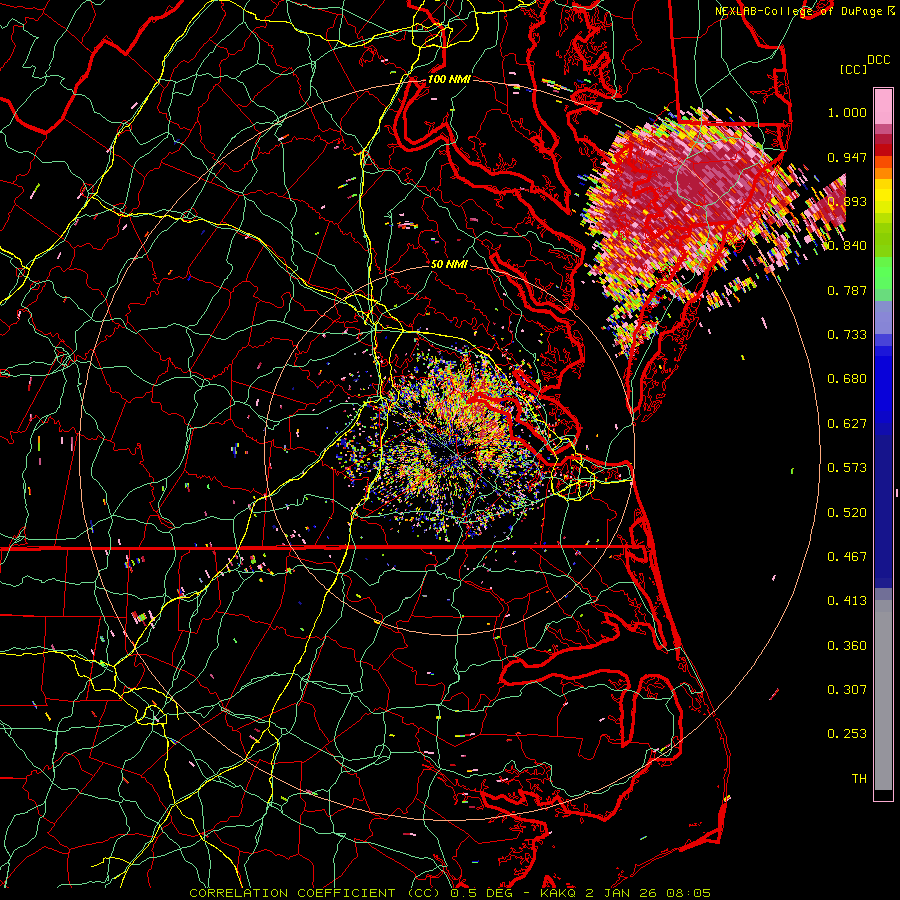Select the 1.000 value on the legend

(x=847, y=112)
